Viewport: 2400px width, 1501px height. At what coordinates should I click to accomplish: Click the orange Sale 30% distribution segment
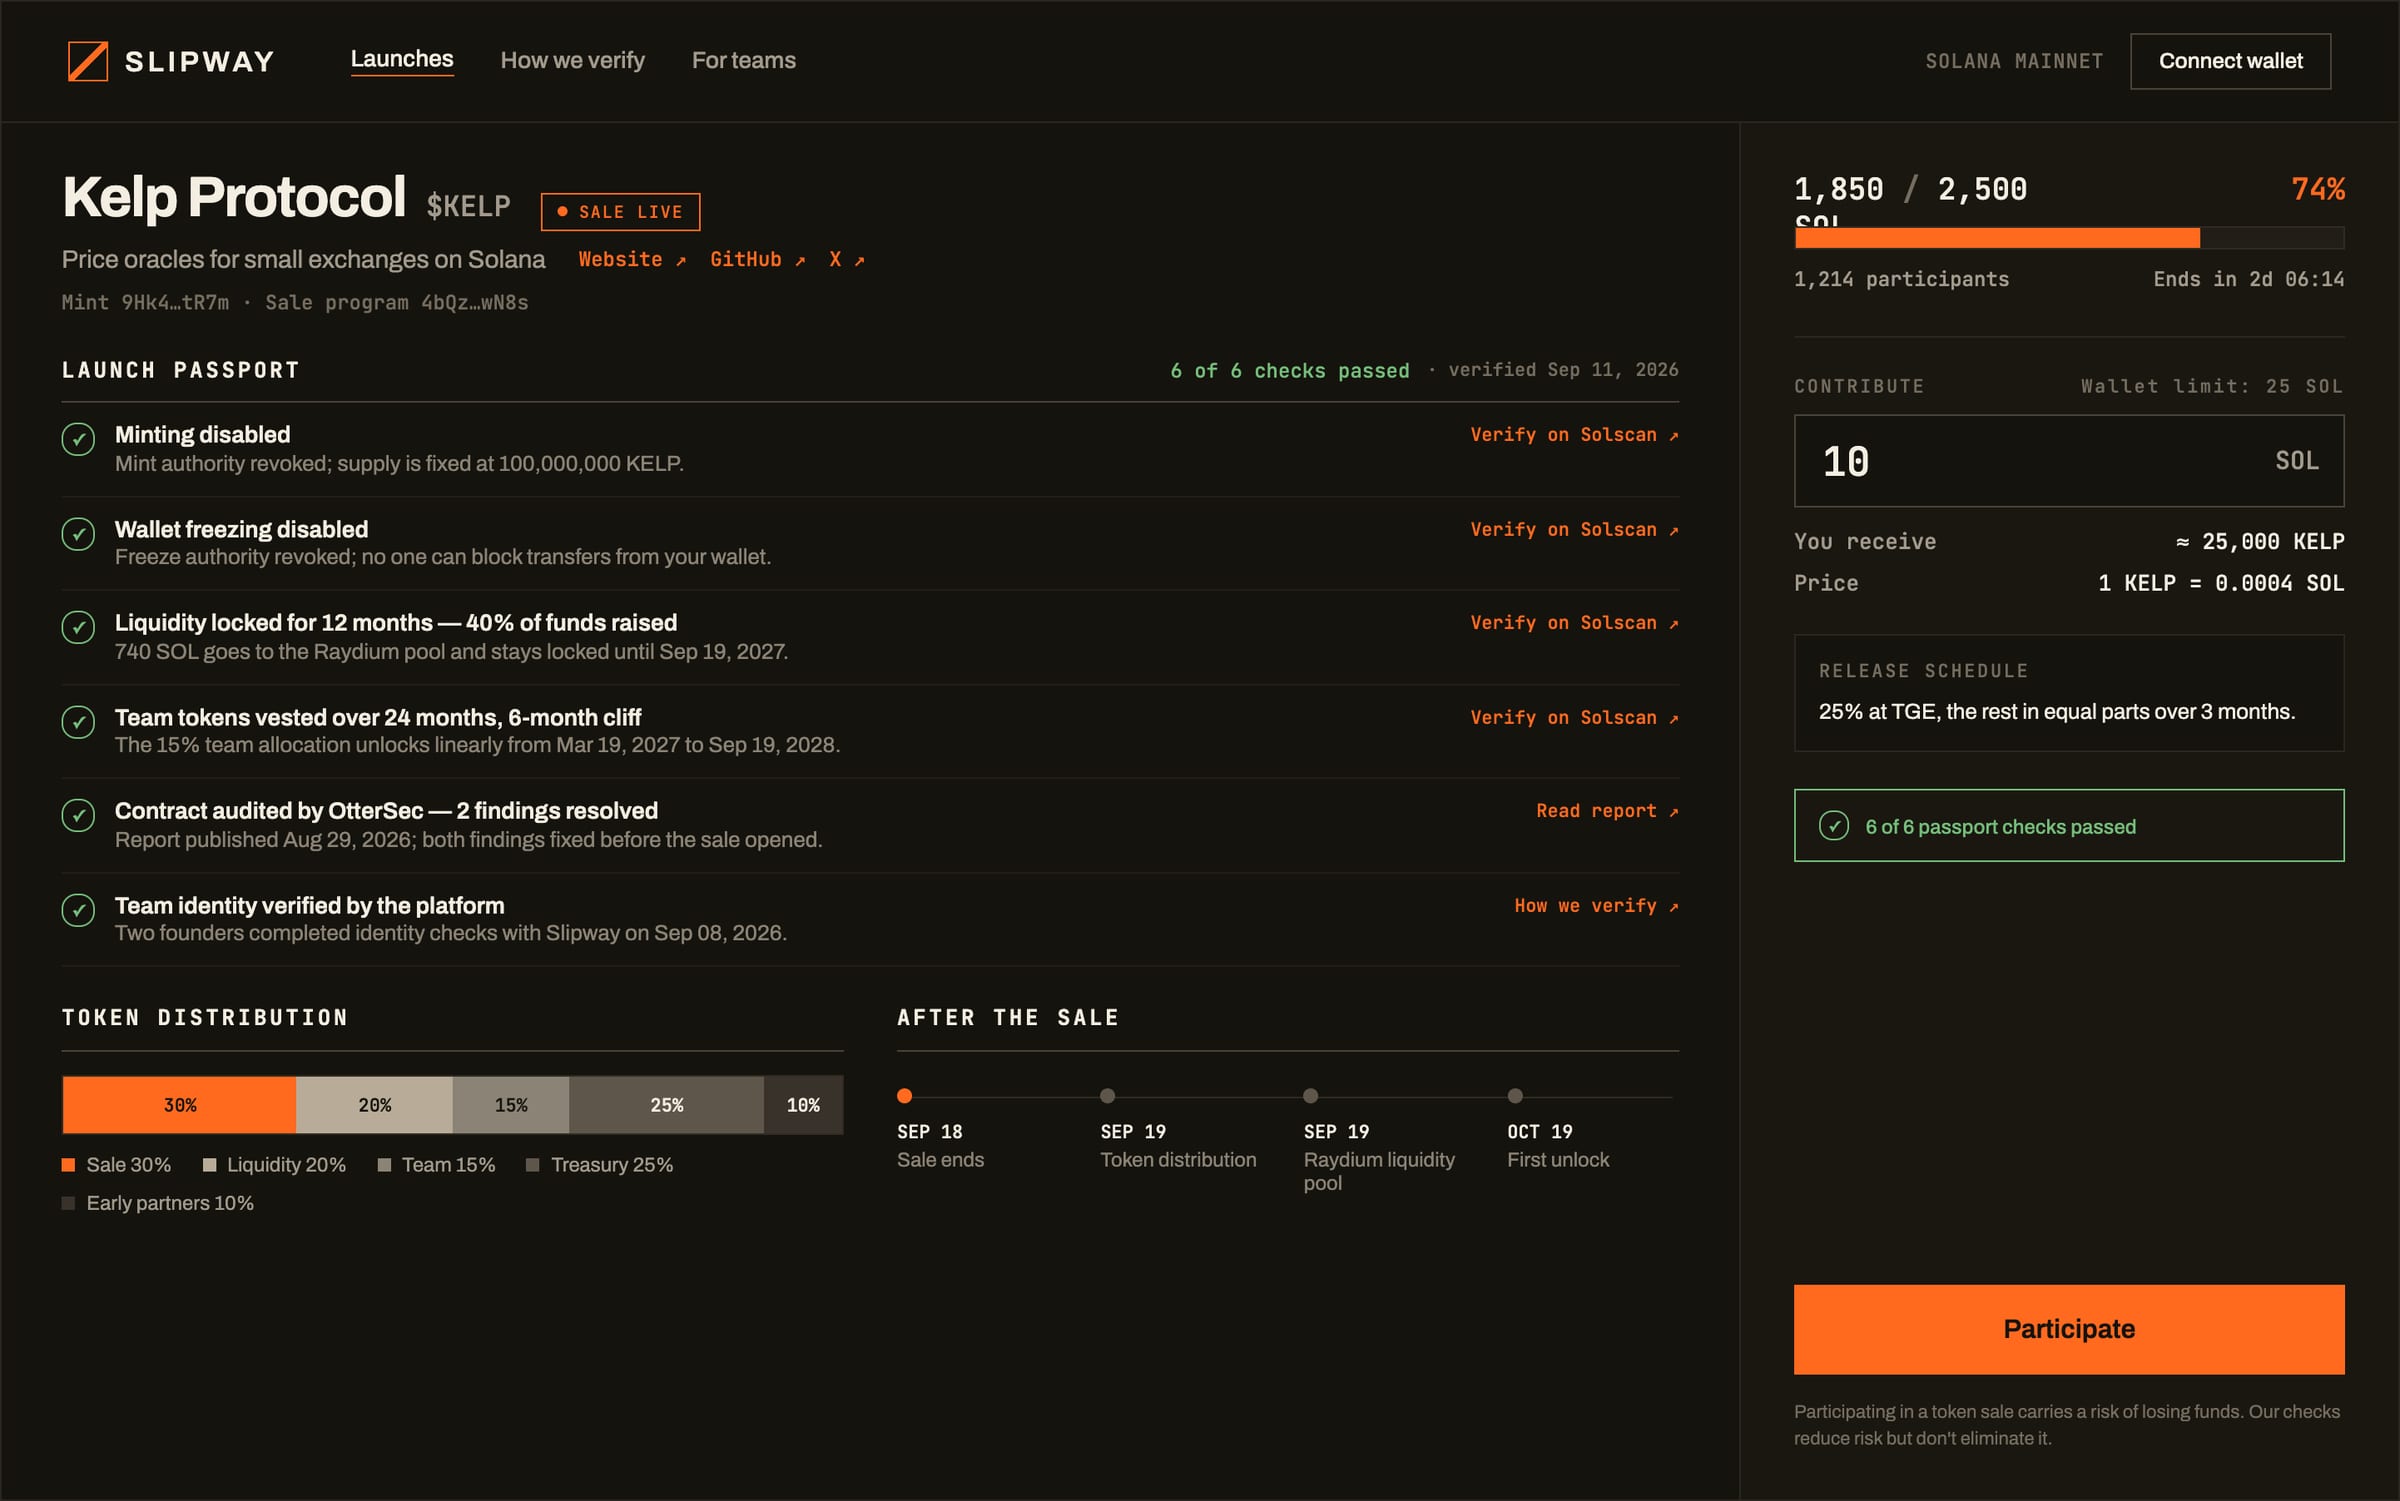pyautogui.click(x=179, y=1105)
